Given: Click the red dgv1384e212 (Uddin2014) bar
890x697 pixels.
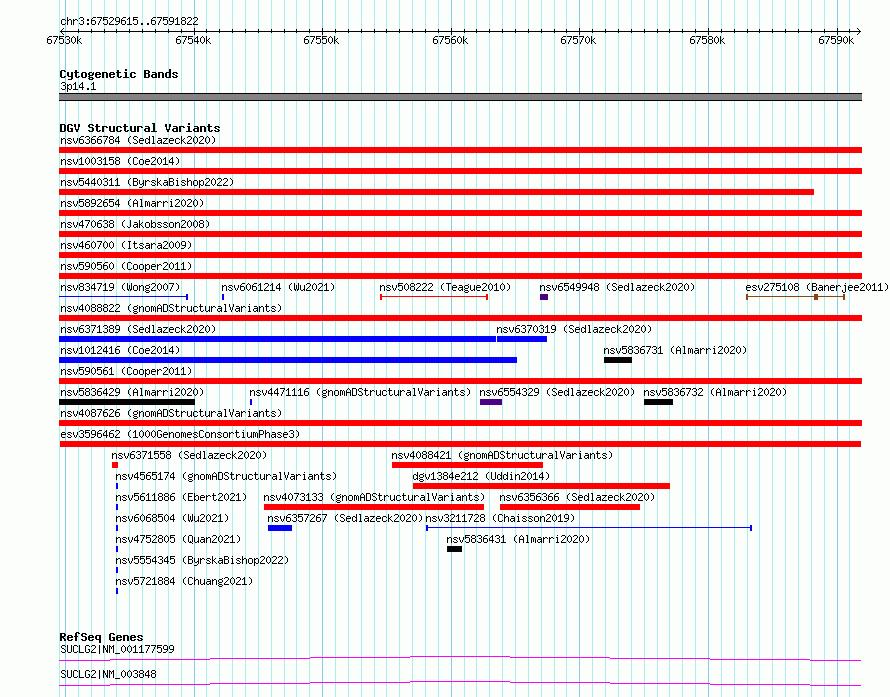Looking at the screenshot, I should click(x=541, y=486).
